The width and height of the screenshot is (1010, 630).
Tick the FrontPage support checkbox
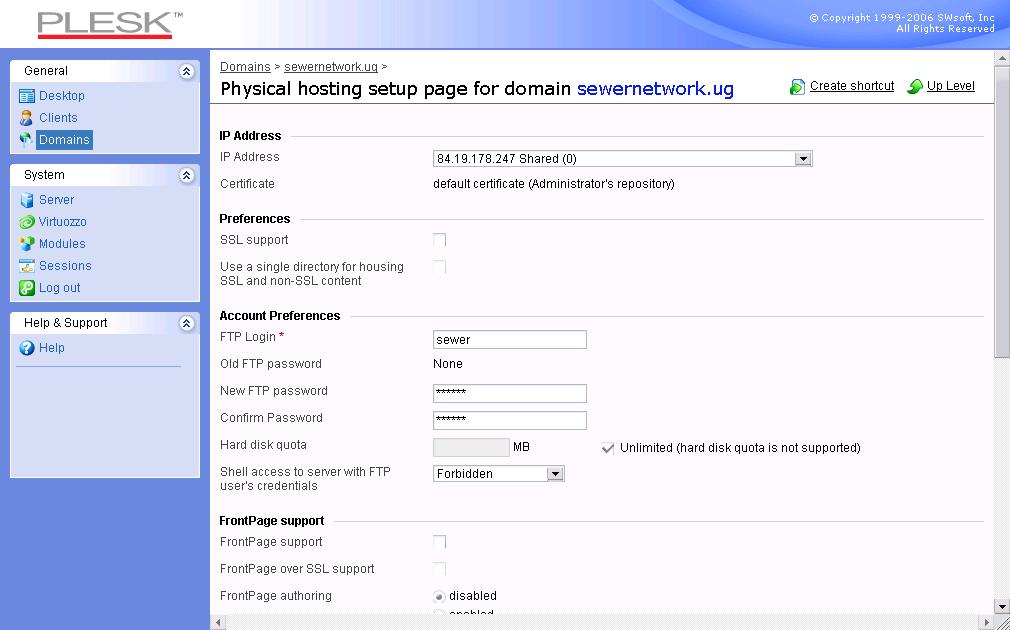(x=439, y=542)
